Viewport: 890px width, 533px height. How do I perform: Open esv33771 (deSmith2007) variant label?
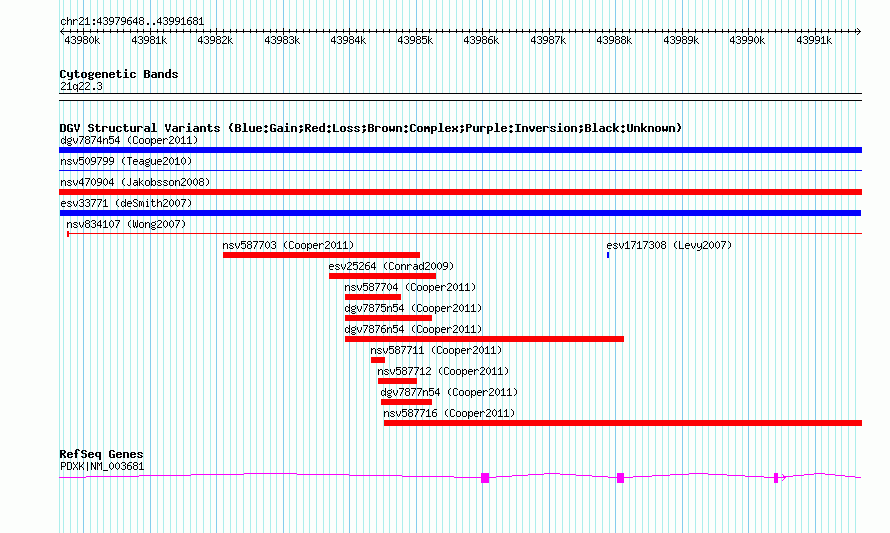pyautogui.click(x=126, y=203)
